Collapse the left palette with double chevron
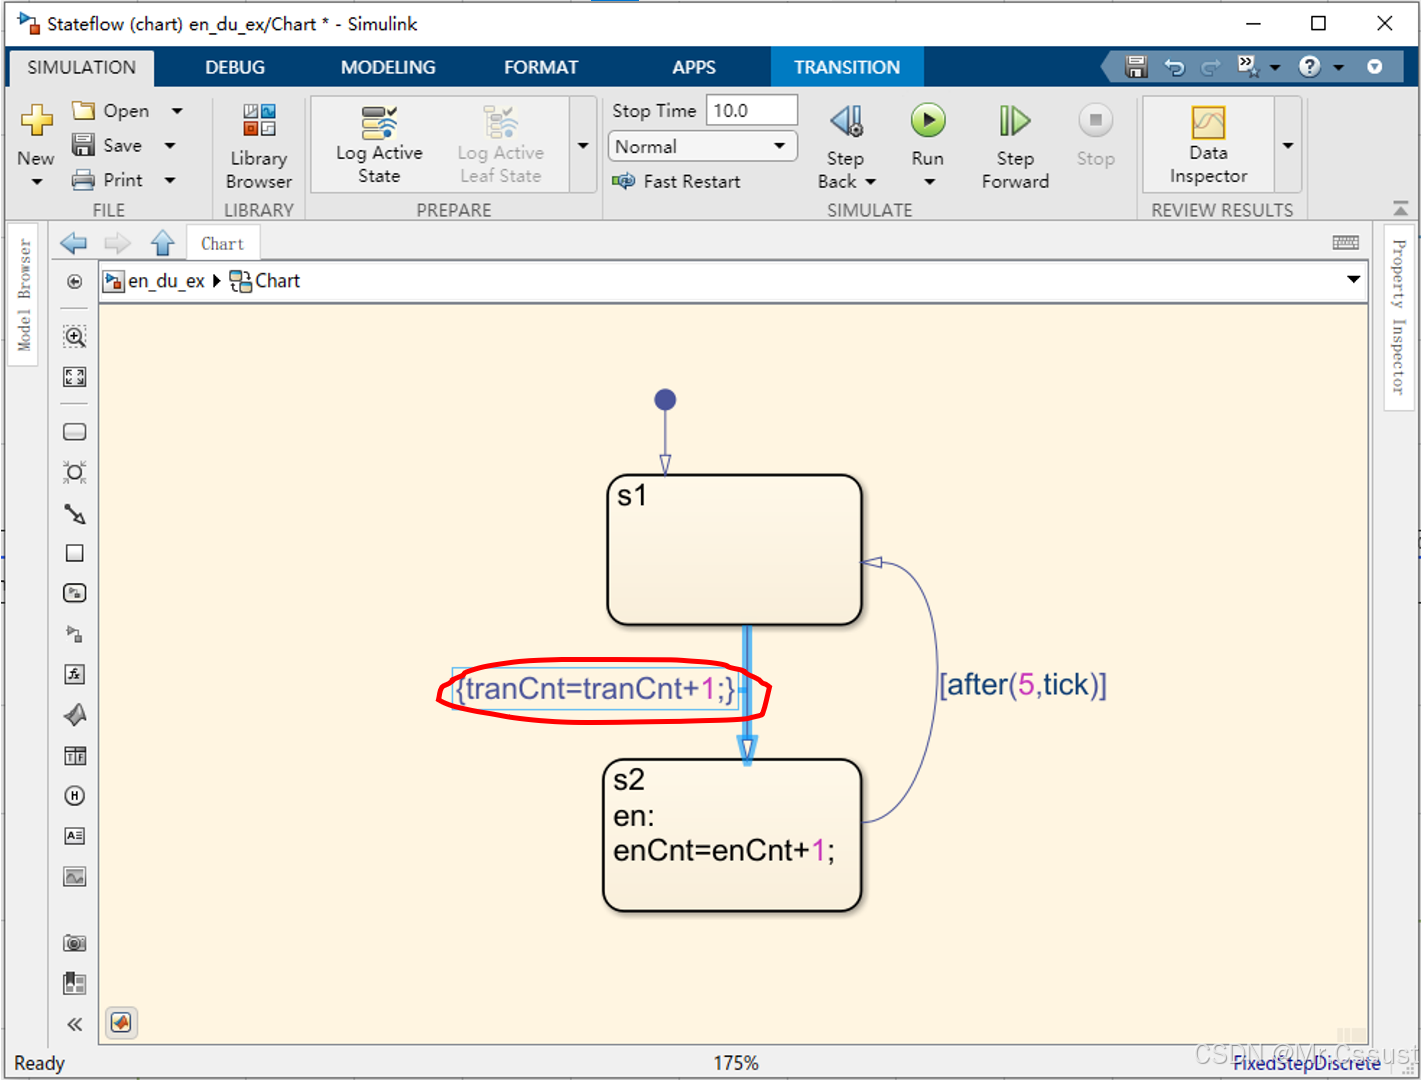Image resolution: width=1423 pixels, height=1080 pixels. pos(74,1024)
